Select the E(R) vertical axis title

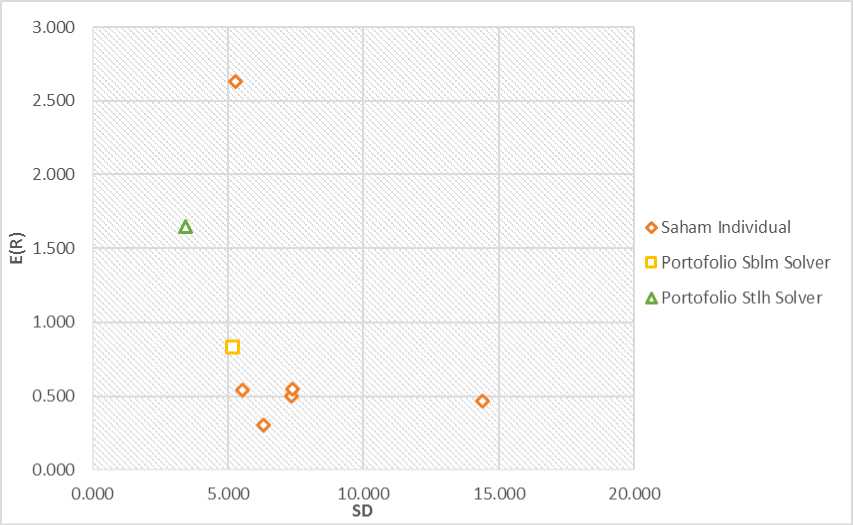point(17,248)
